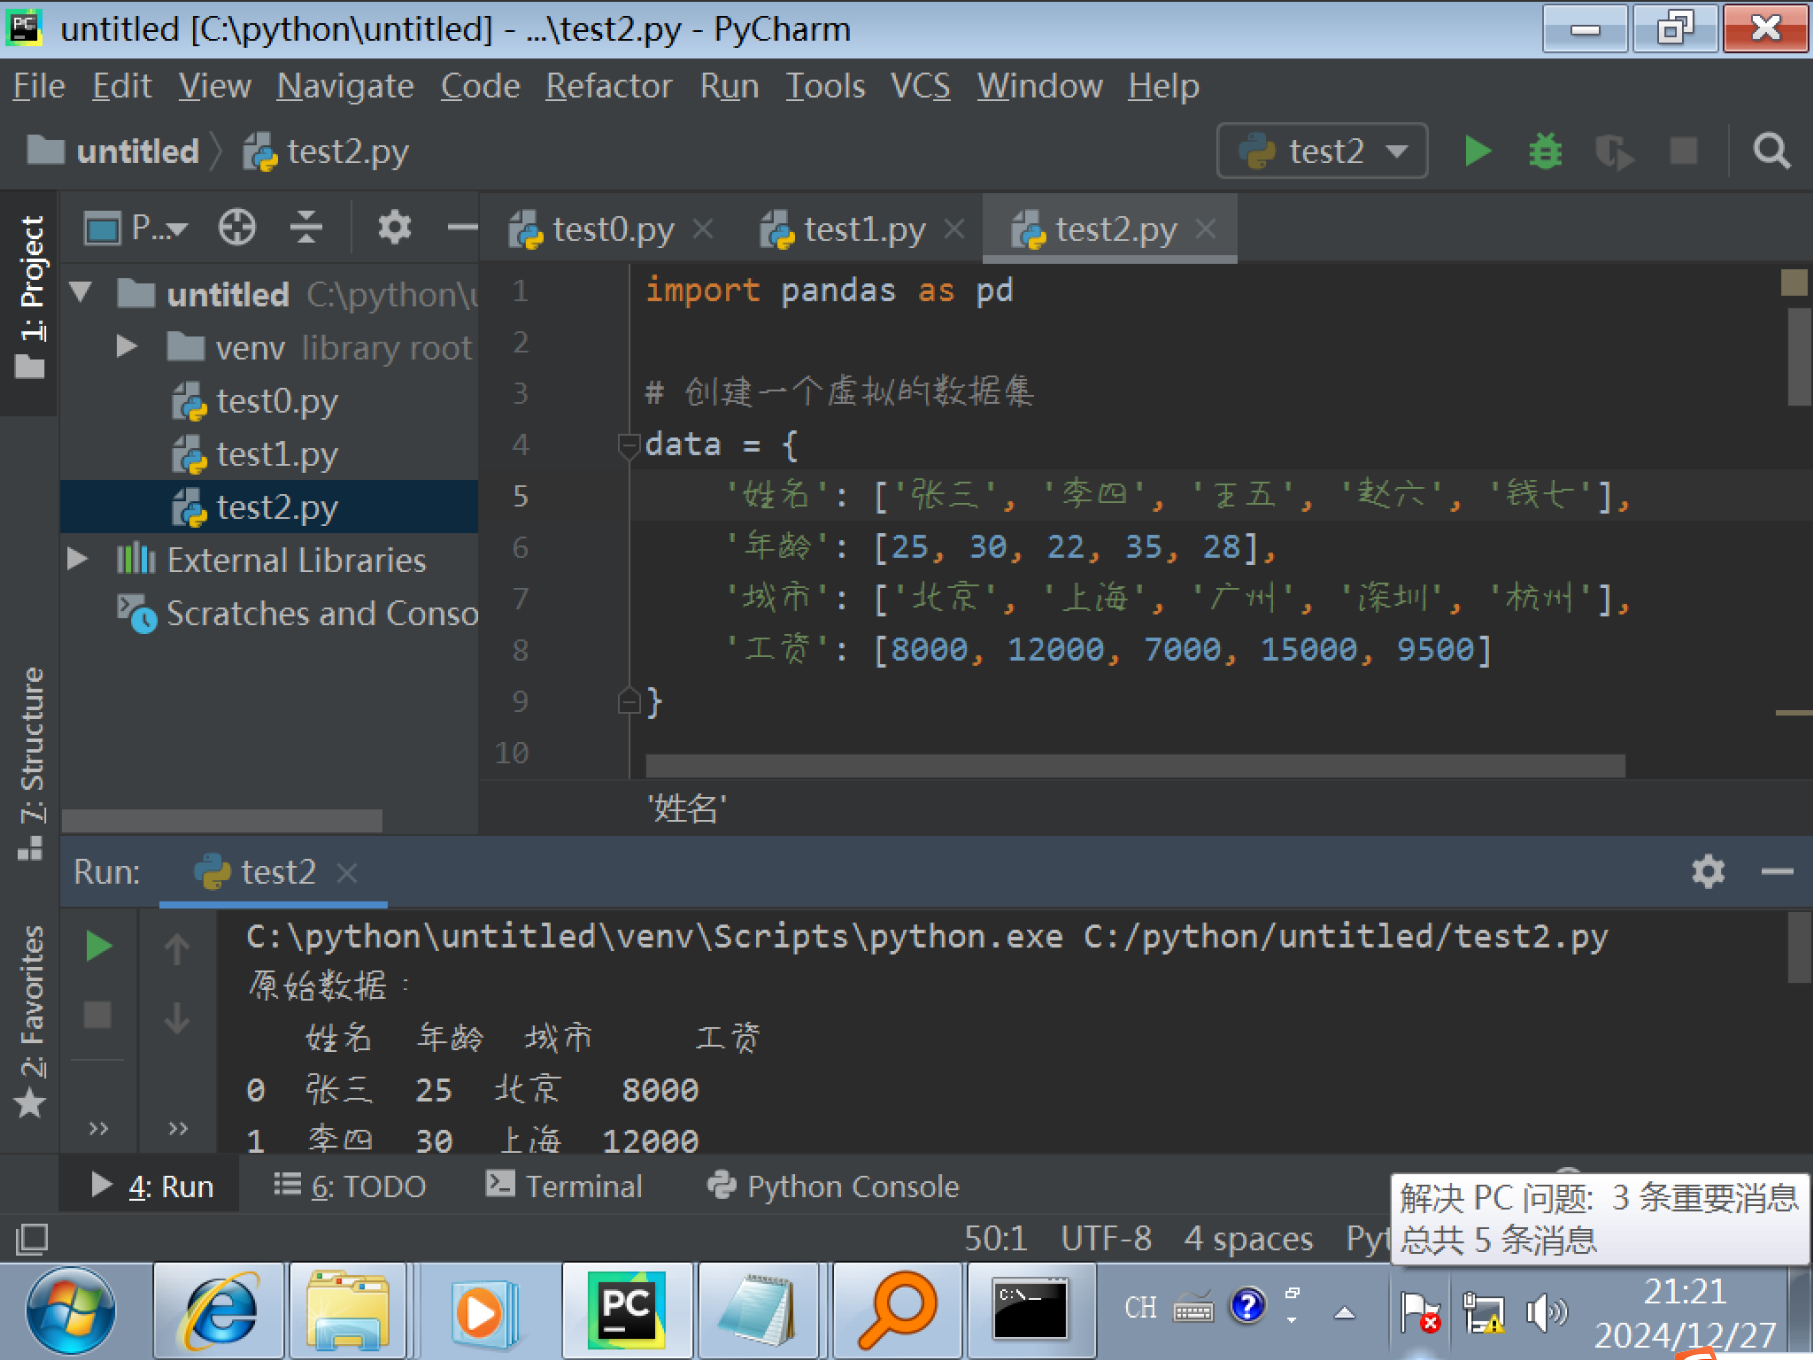Click the CH input language indicator

(1139, 1308)
